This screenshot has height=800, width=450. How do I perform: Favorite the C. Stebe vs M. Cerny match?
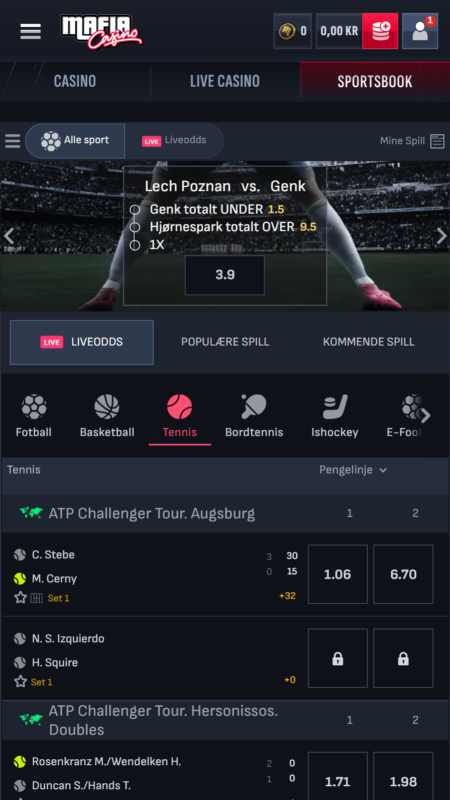[20, 597]
